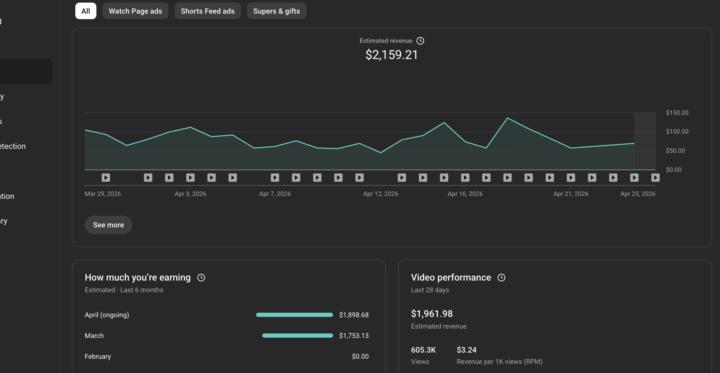Click the Apr 12, 2026 date label
720x373 pixels.
(381, 194)
